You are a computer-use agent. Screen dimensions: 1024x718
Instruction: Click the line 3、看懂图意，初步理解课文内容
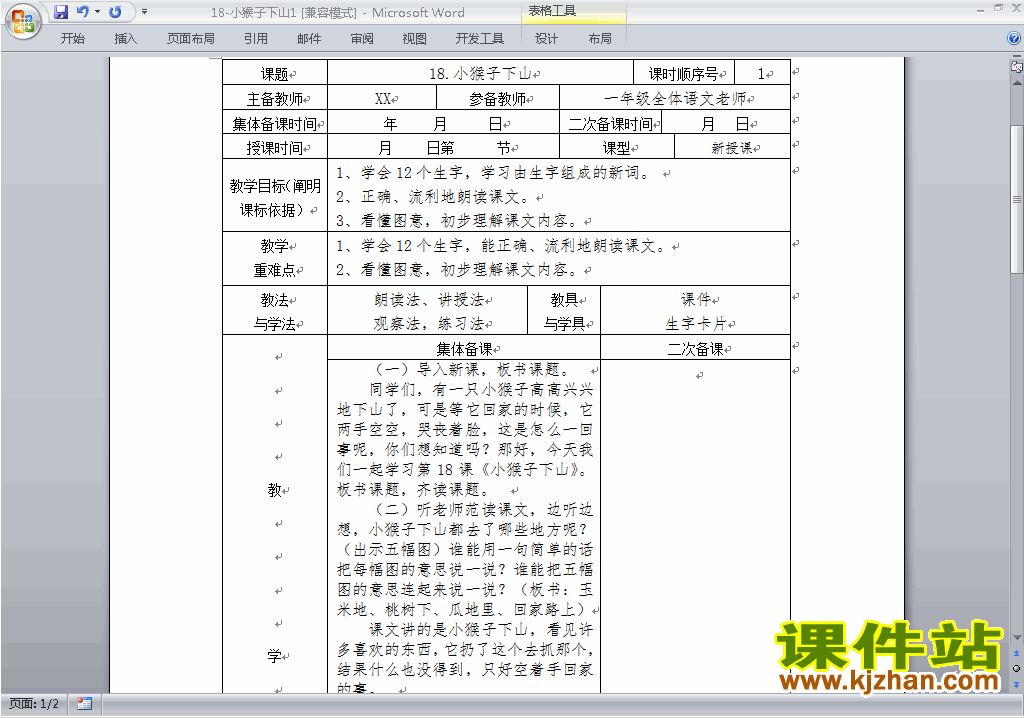pyautogui.click(x=459, y=221)
